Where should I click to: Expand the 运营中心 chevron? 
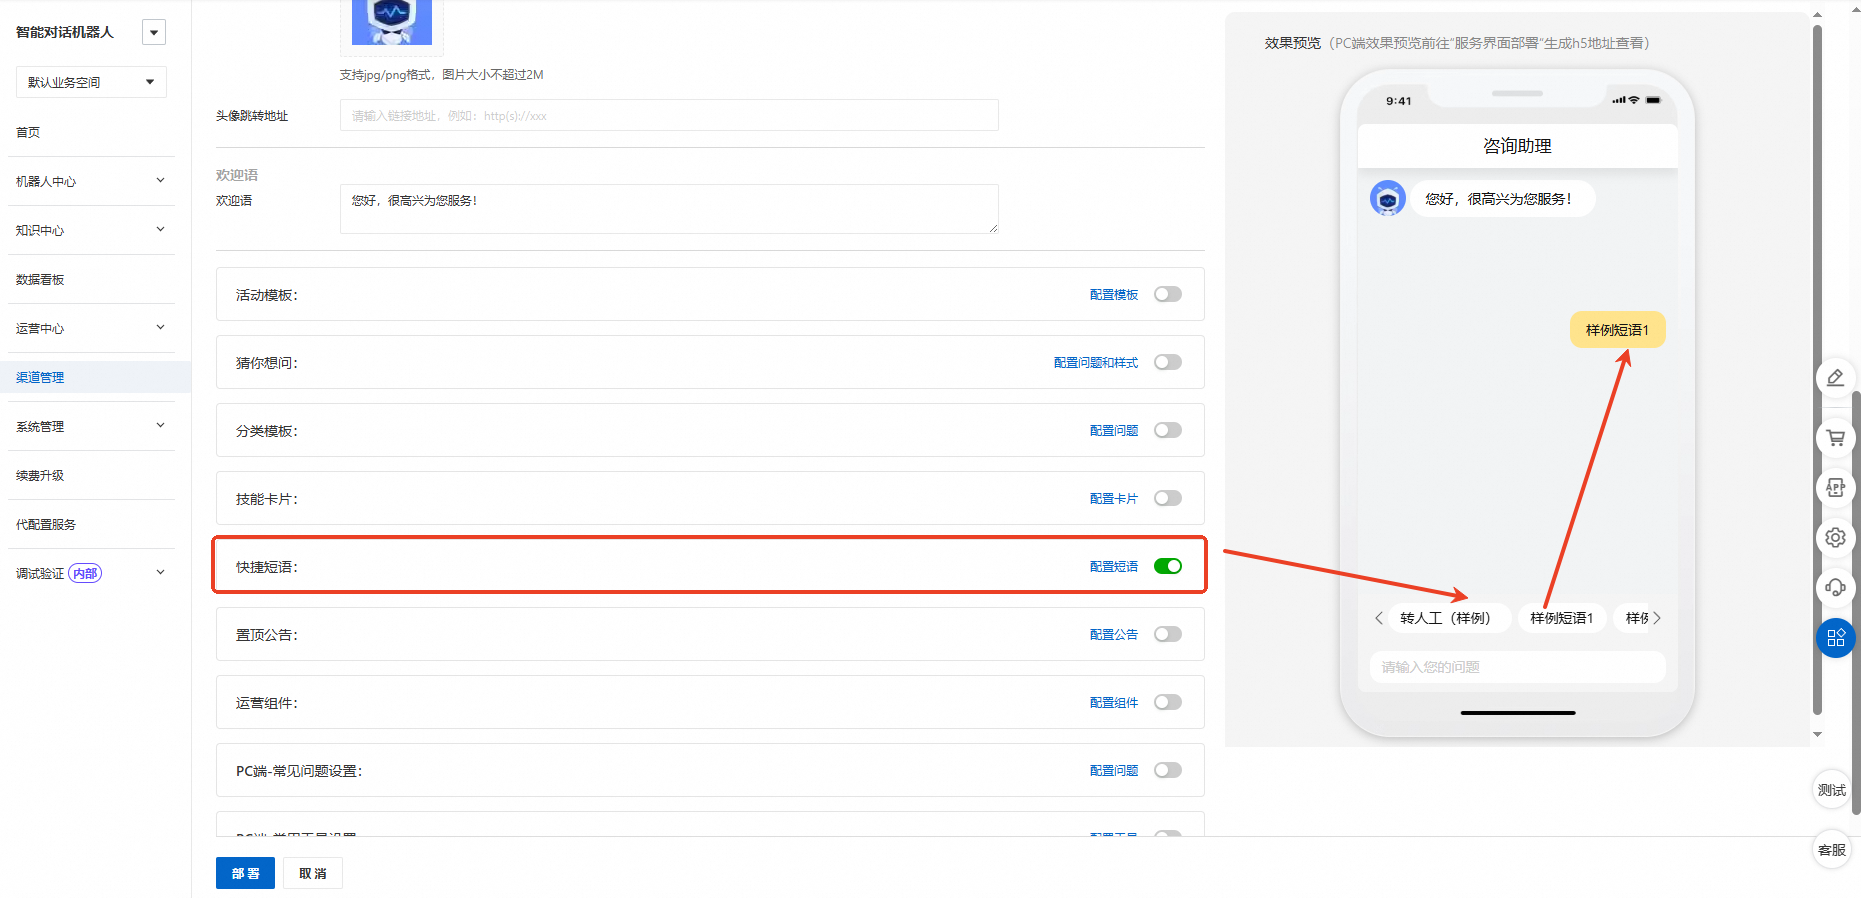(x=160, y=328)
